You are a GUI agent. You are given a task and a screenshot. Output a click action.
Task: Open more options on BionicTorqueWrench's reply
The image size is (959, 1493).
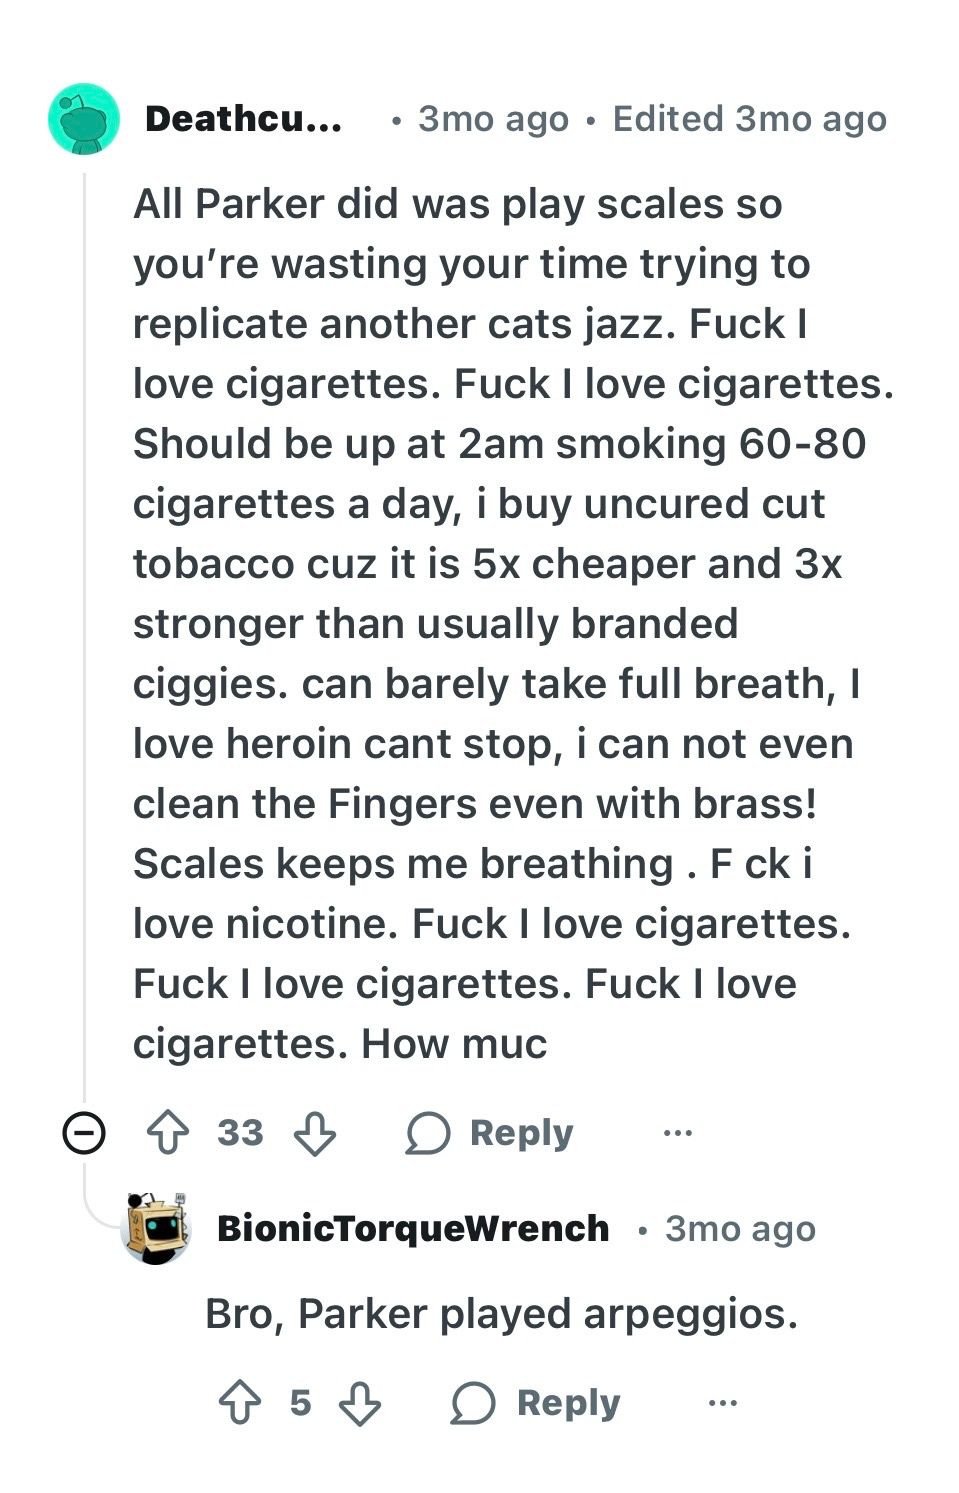tap(722, 1404)
